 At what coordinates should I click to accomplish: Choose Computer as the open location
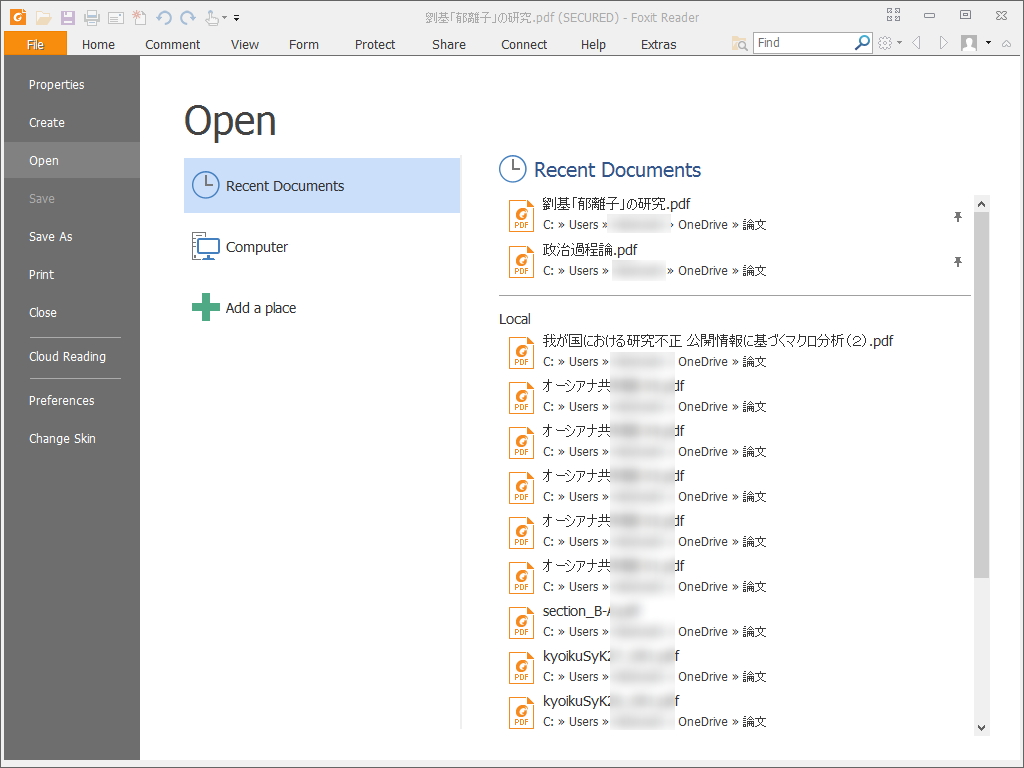(322, 247)
